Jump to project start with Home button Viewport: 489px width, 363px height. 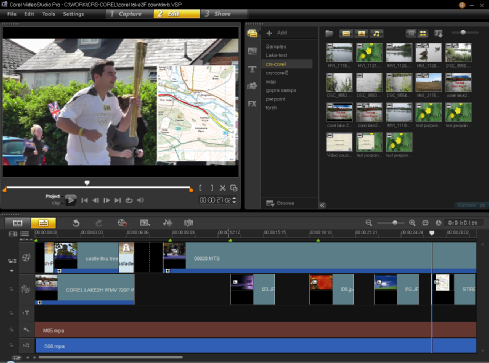pyautogui.click(x=85, y=200)
